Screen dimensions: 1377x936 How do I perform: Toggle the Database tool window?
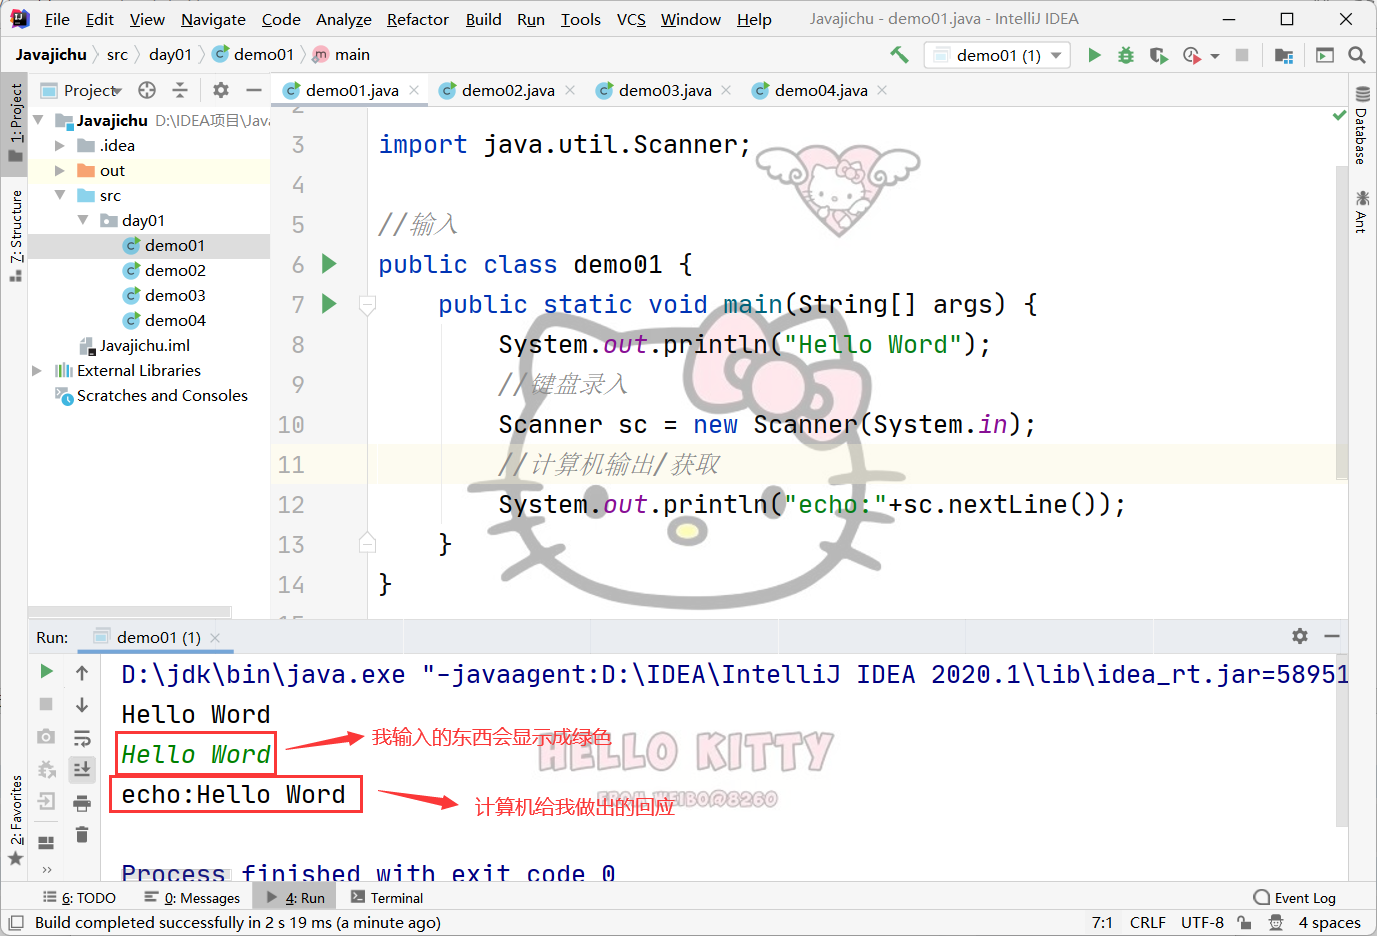(x=1362, y=124)
